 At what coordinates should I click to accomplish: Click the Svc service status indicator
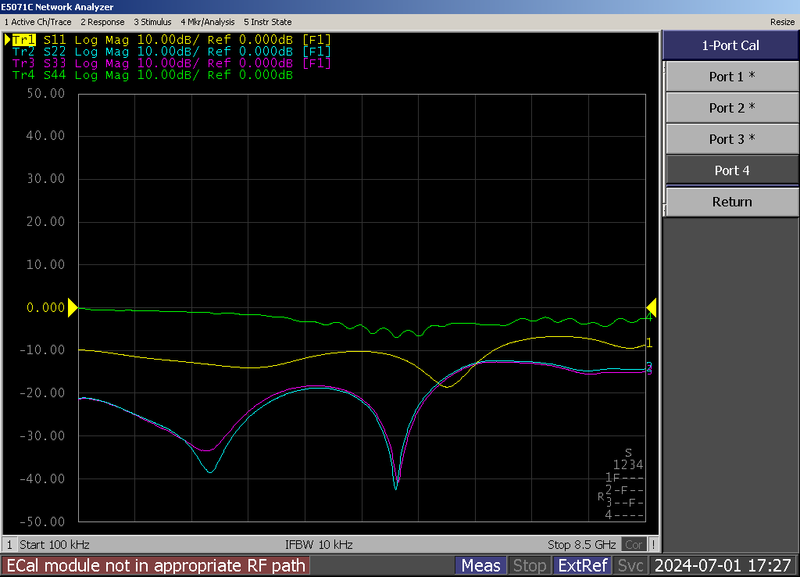630,566
